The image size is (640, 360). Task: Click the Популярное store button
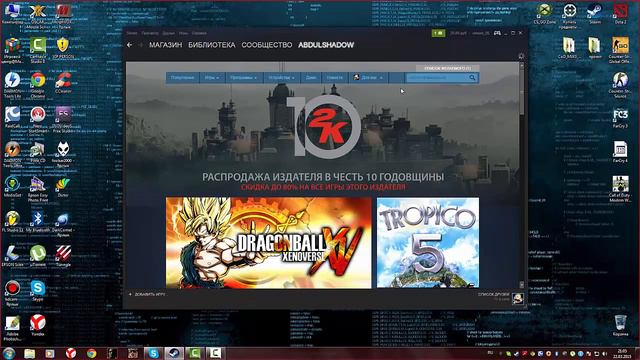(x=182, y=78)
